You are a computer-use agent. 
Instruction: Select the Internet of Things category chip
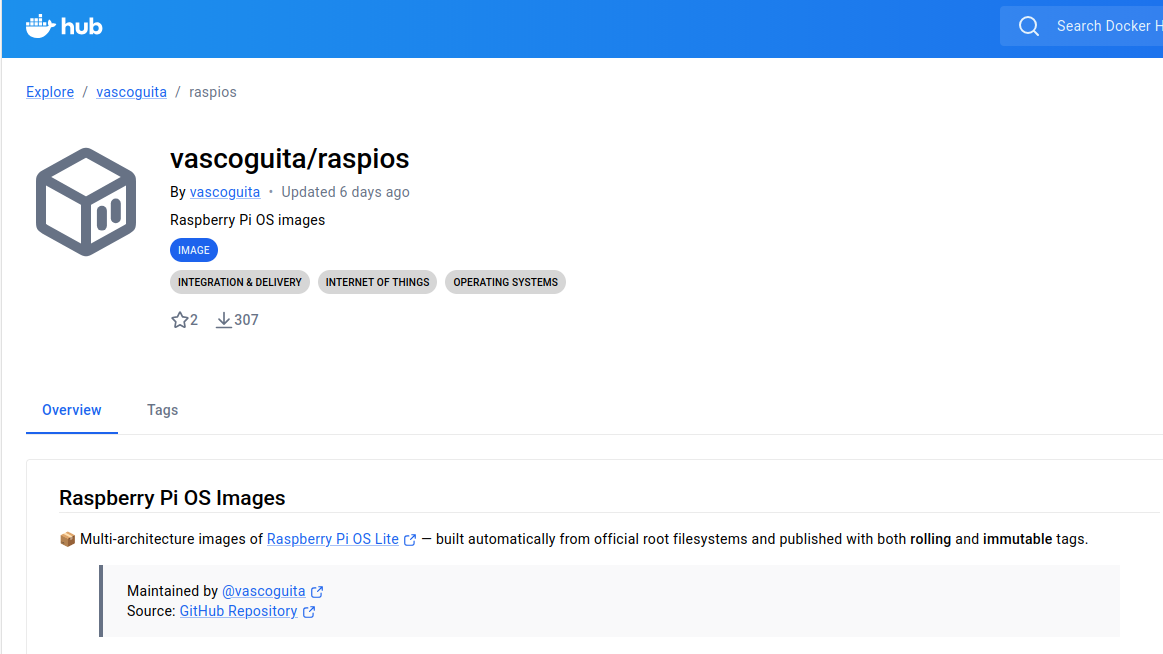(x=377, y=282)
